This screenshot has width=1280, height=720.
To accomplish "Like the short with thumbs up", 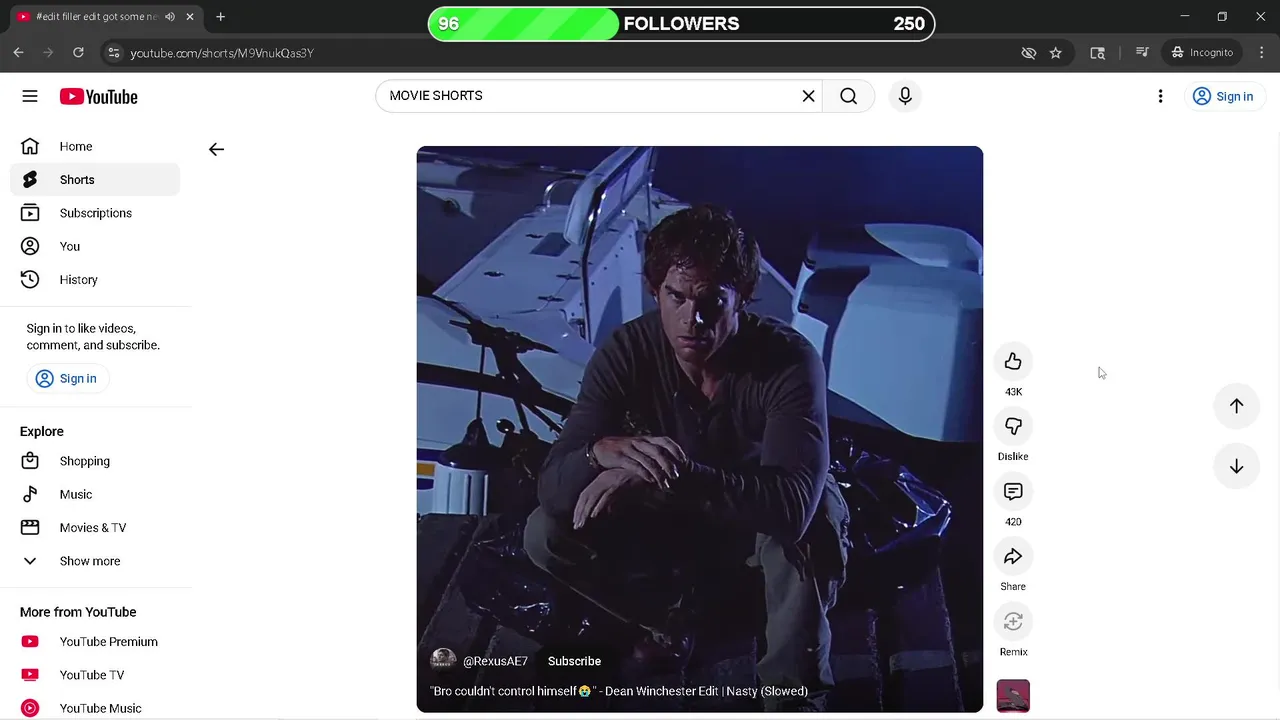I will [1013, 361].
